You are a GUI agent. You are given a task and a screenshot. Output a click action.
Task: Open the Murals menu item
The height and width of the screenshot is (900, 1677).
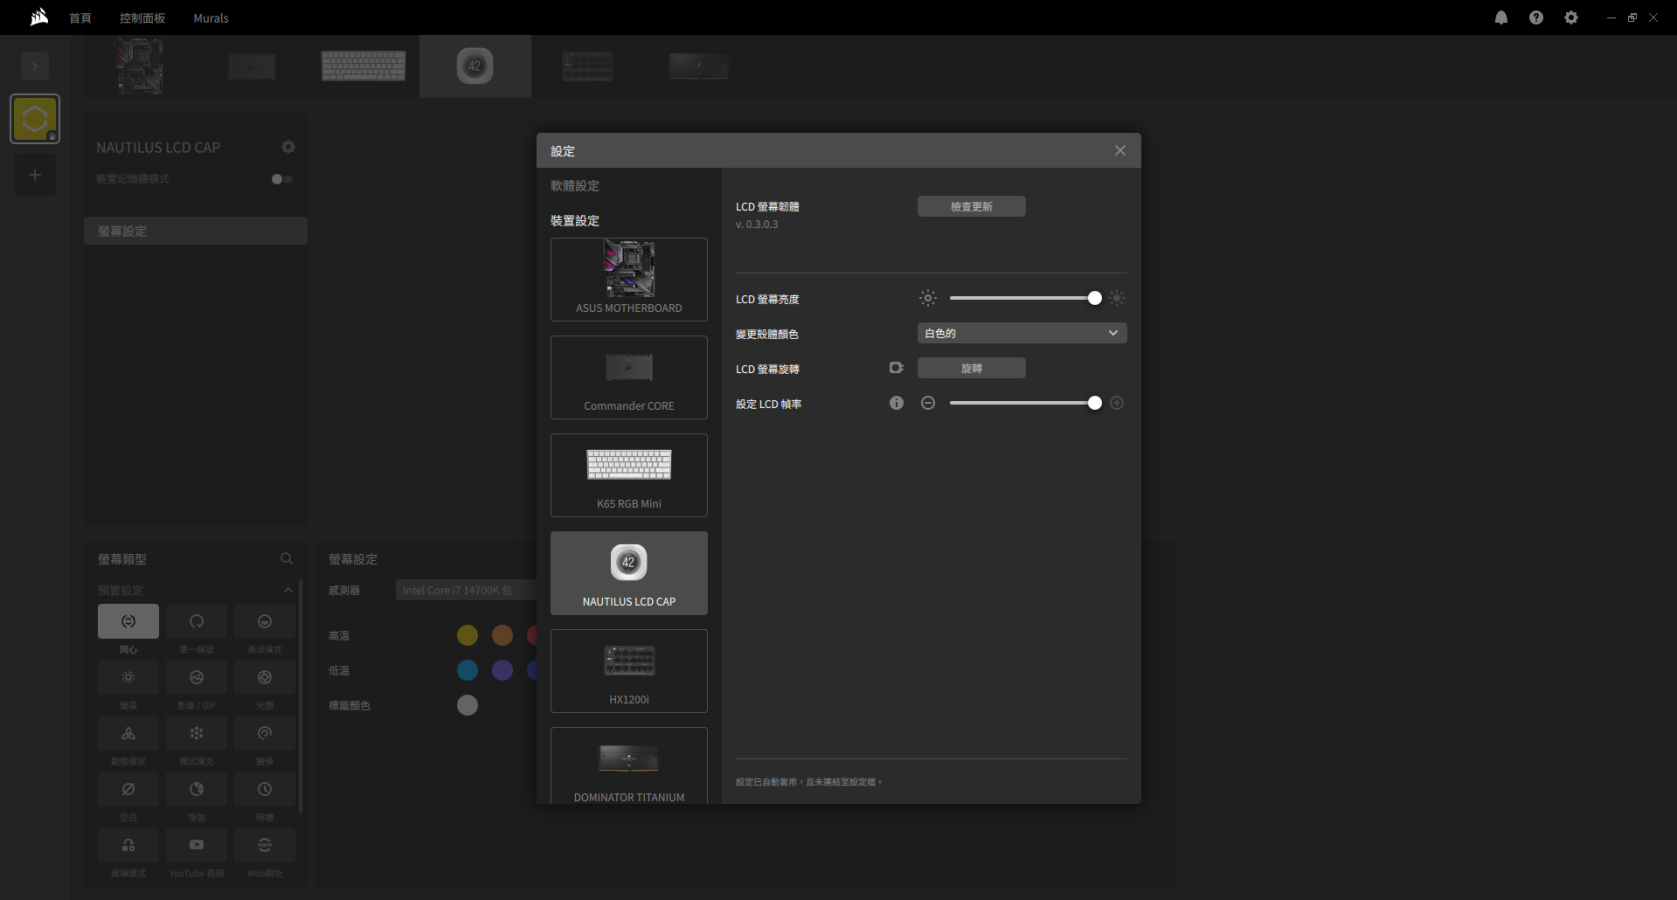[211, 18]
